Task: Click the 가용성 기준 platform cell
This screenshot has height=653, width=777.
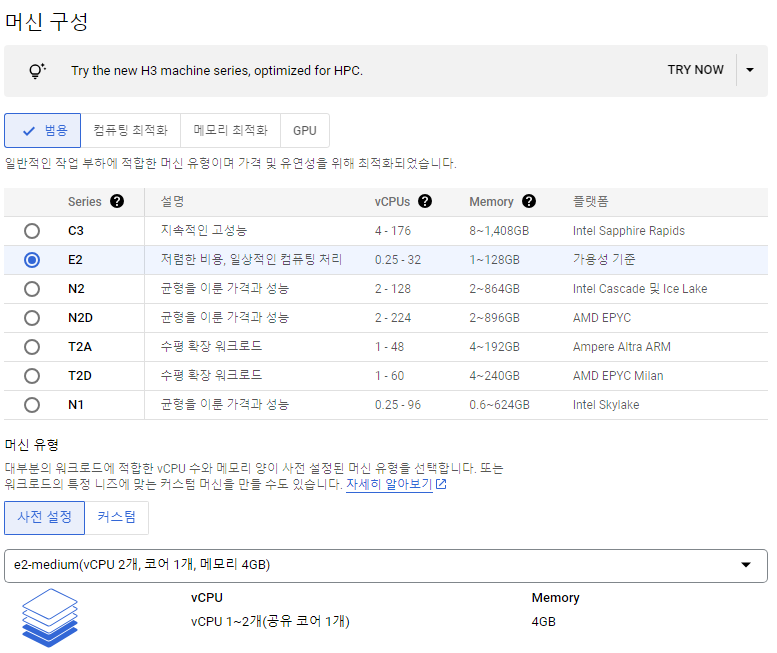Action: (604, 260)
